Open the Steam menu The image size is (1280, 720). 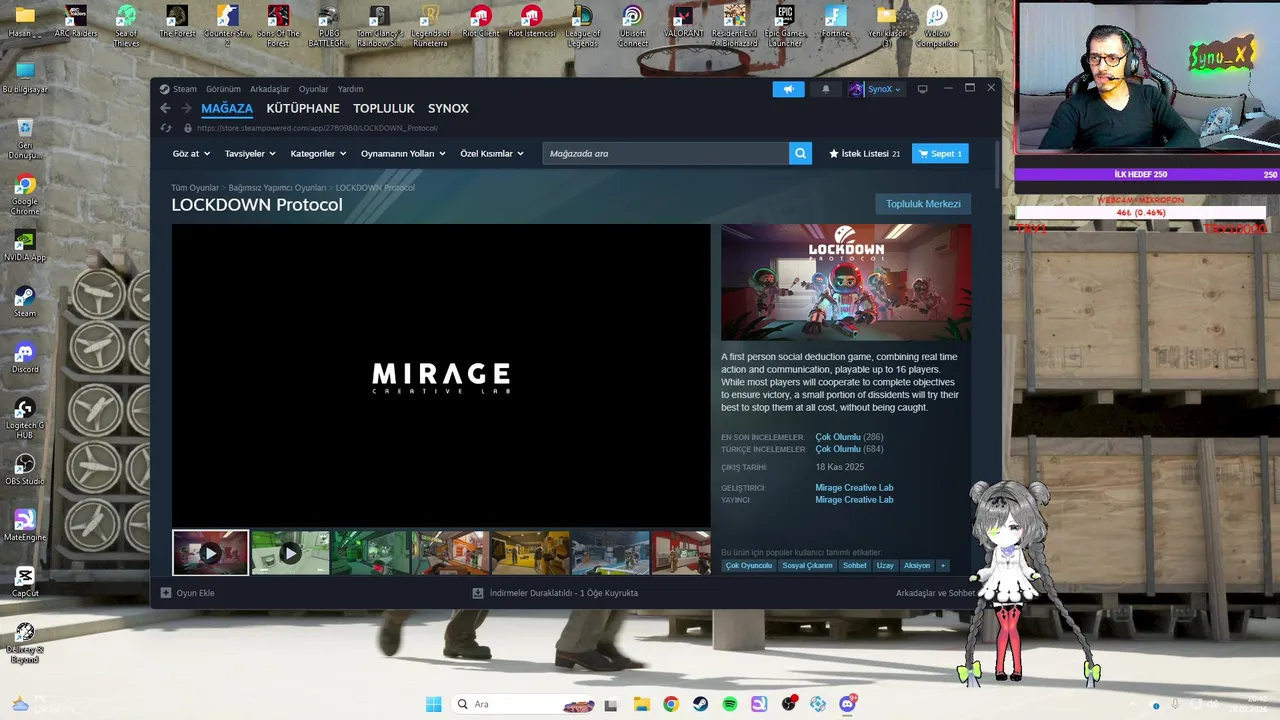(x=185, y=89)
